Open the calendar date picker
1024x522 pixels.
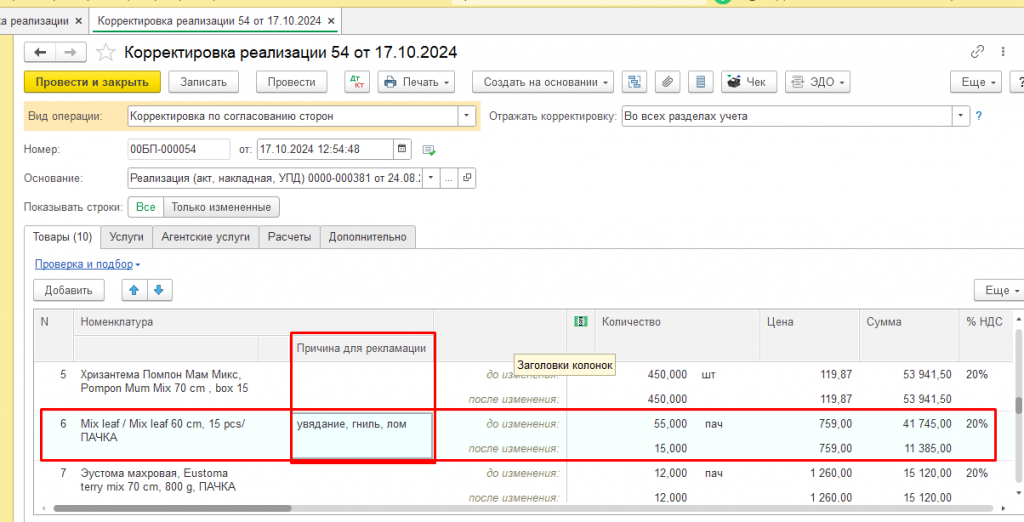(x=402, y=149)
